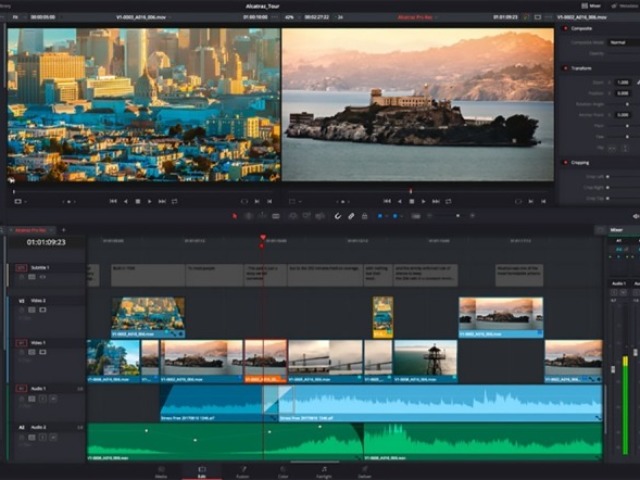Toggle Loop in timeline viewer

click(x=449, y=201)
